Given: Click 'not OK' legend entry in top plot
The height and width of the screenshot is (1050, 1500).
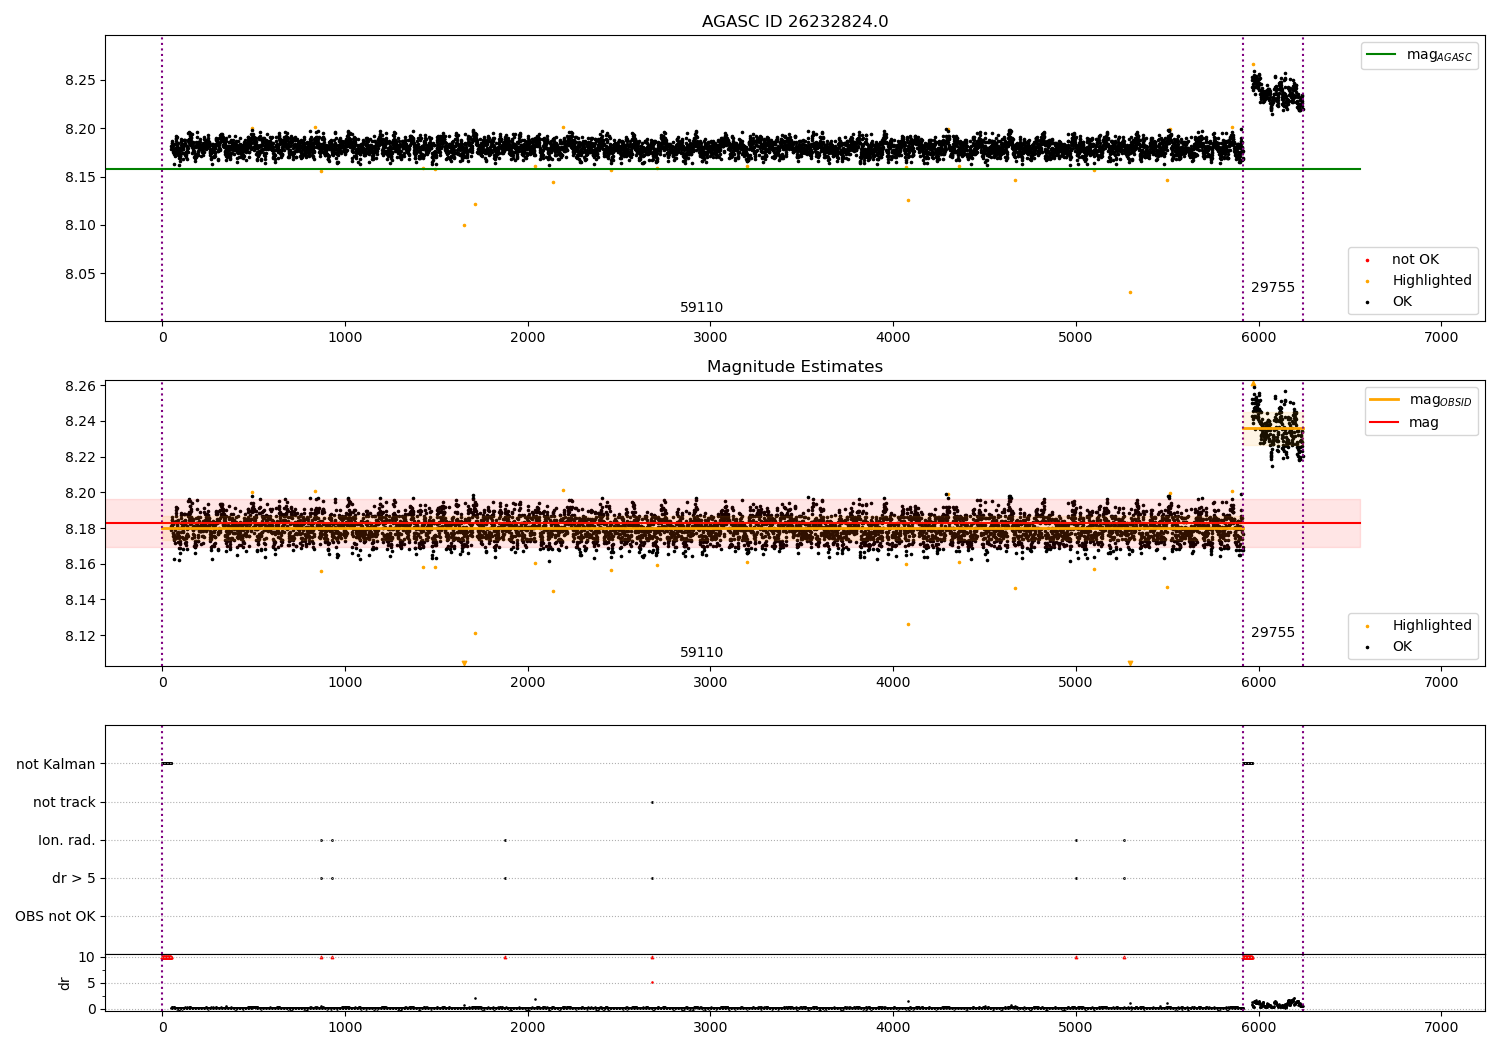Looking at the screenshot, I should tap(1400, 260).
